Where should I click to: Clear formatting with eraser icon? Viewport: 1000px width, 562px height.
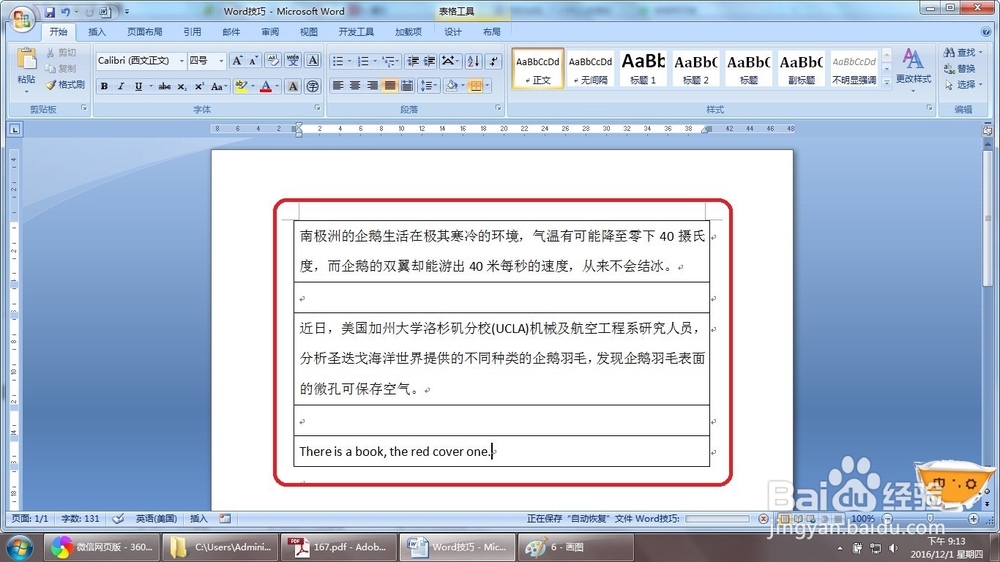[x=273, y=61]
